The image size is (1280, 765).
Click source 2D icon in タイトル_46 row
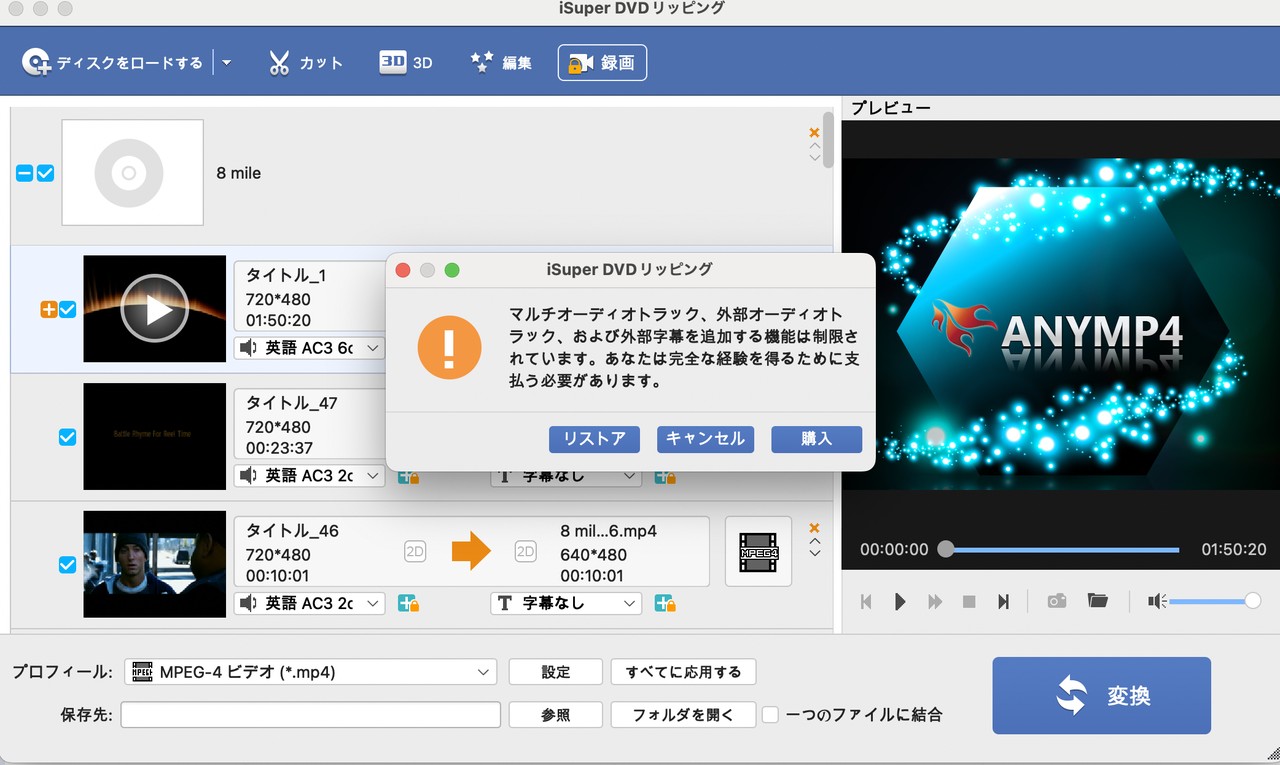(415, 551)
